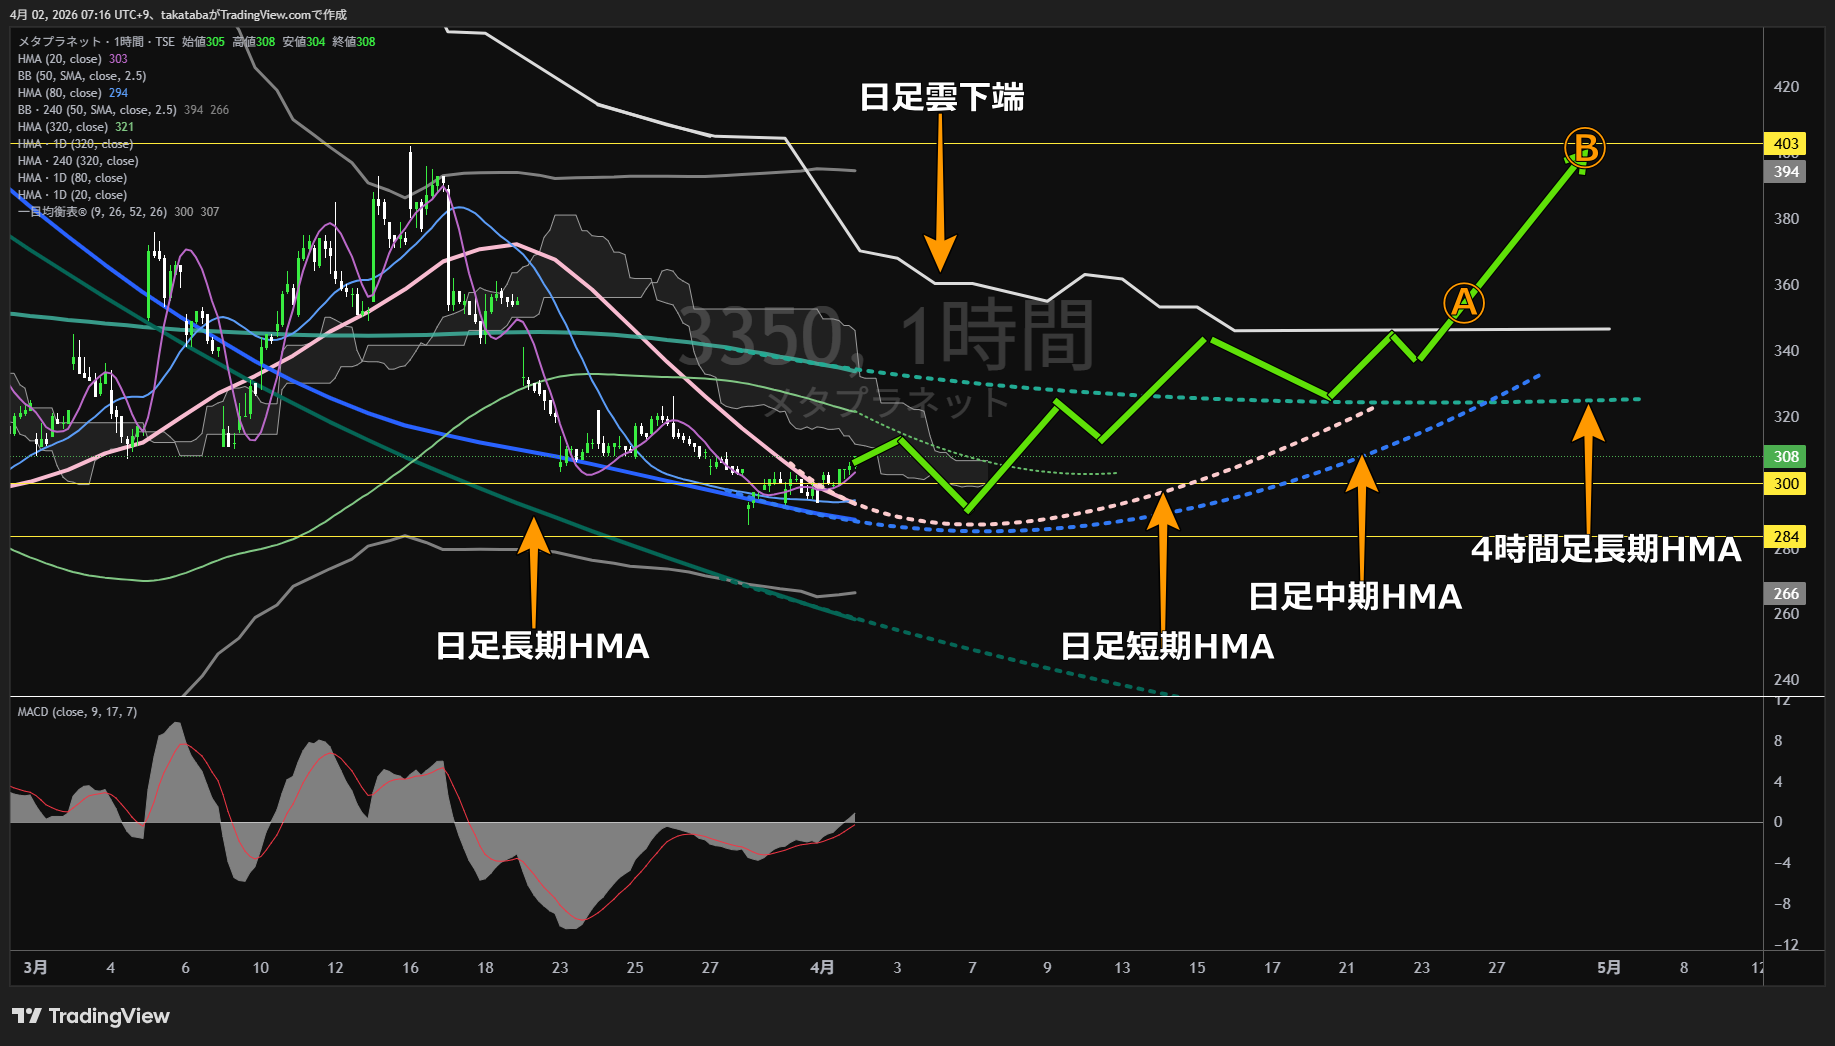Click the 240 tick on the price axis
The image size is (1835, 1046).
click(1786, 680)
